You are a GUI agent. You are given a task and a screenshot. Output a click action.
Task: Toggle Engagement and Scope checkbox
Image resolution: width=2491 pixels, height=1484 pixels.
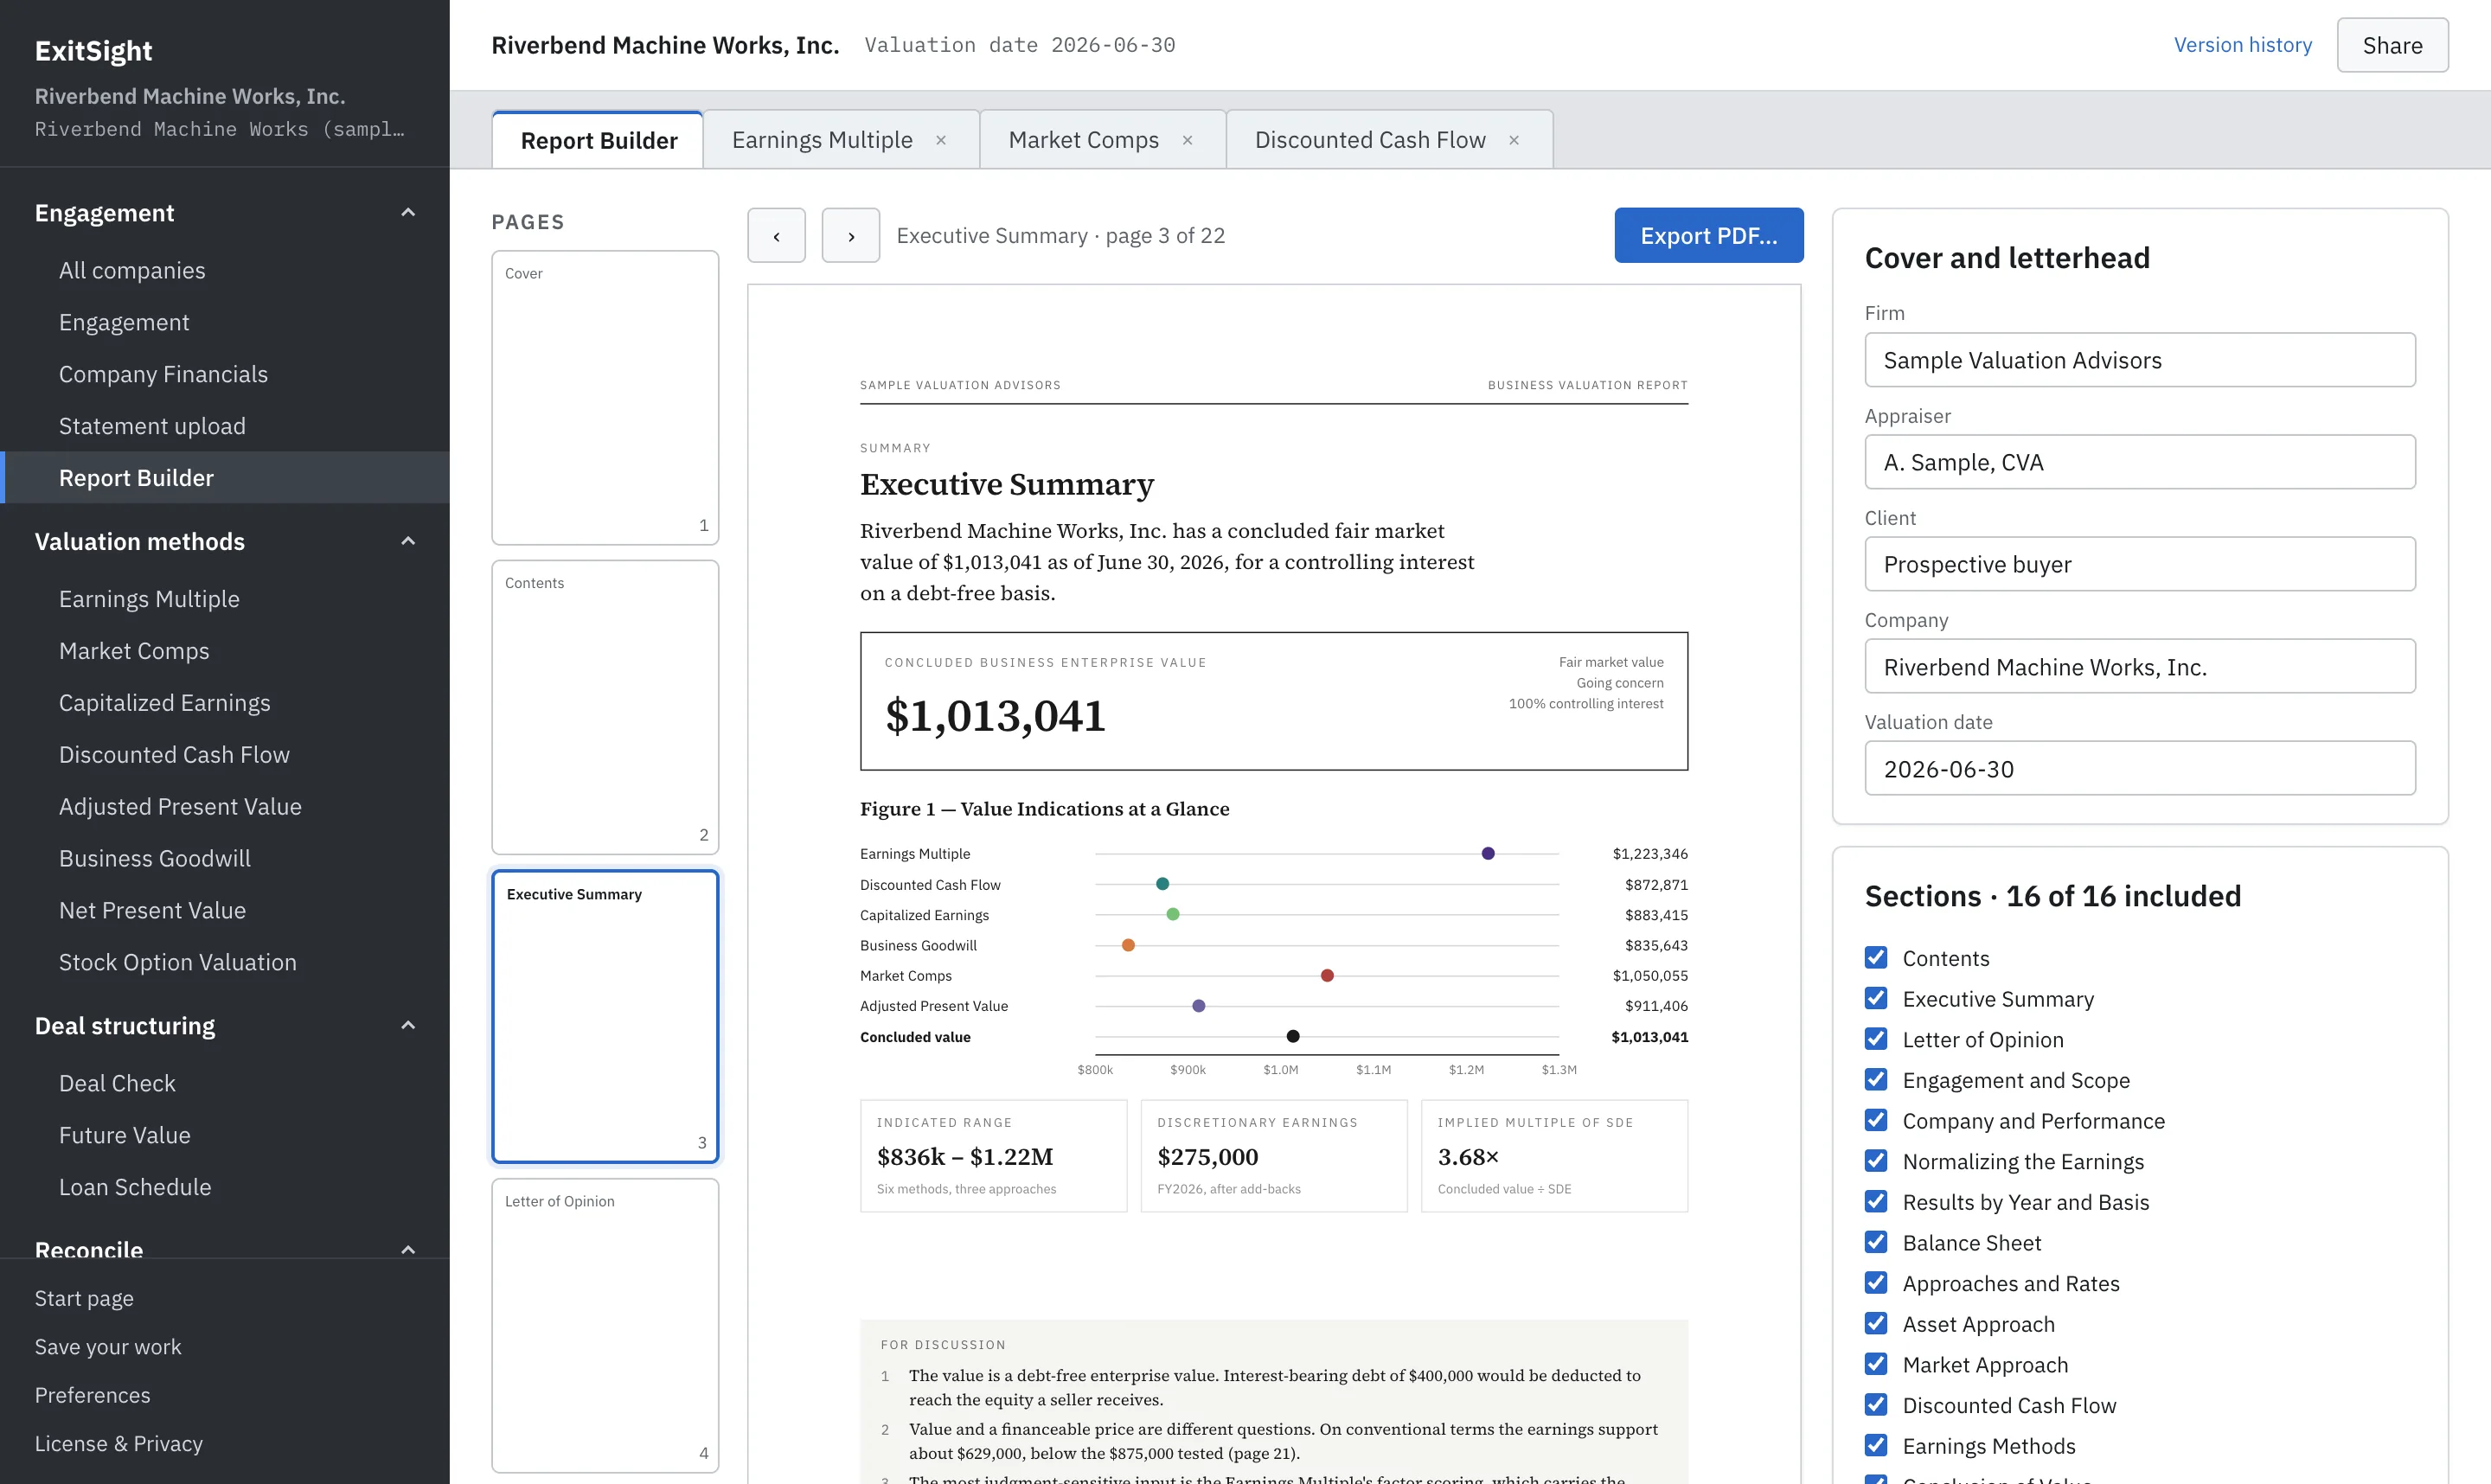(x=1876, y=1080)
